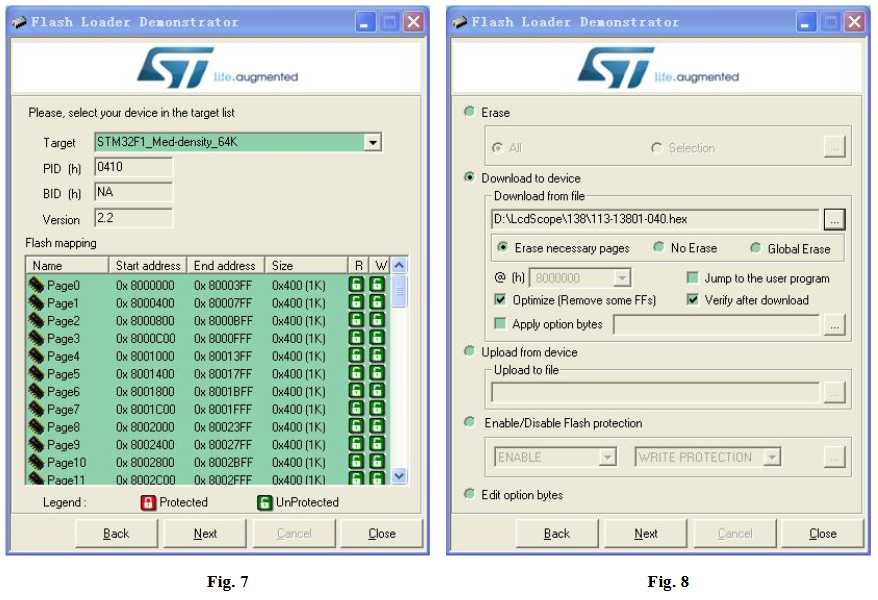Click Fig. 7 window title bar icon
The height and width of the screenshot is (600, 878).
pos(20,22)
